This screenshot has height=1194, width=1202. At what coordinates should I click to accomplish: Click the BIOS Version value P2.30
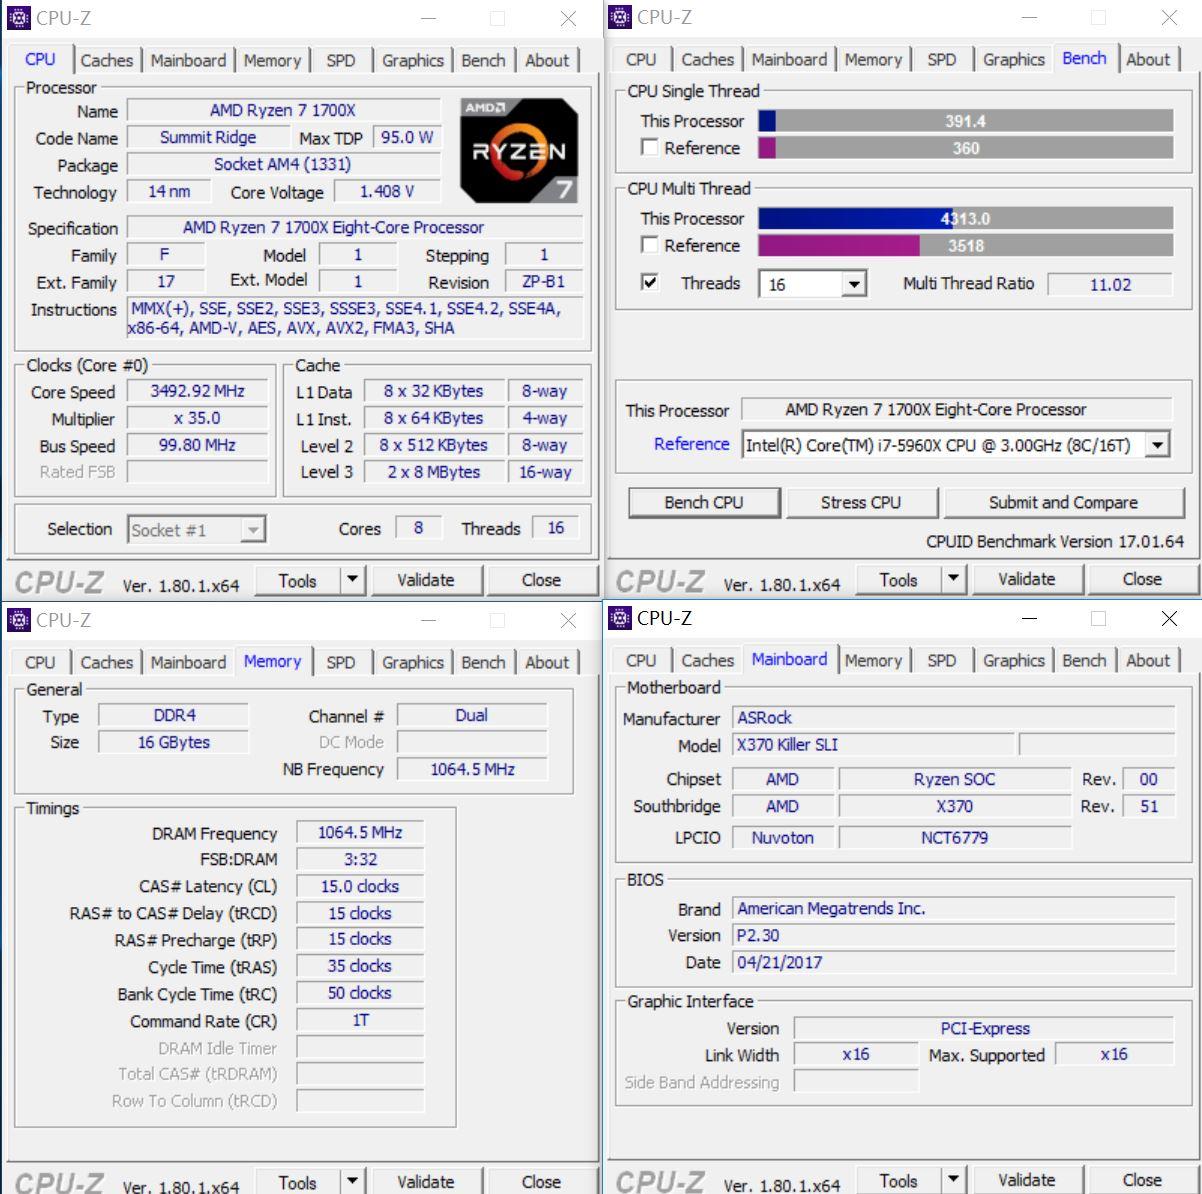point(953,935)
